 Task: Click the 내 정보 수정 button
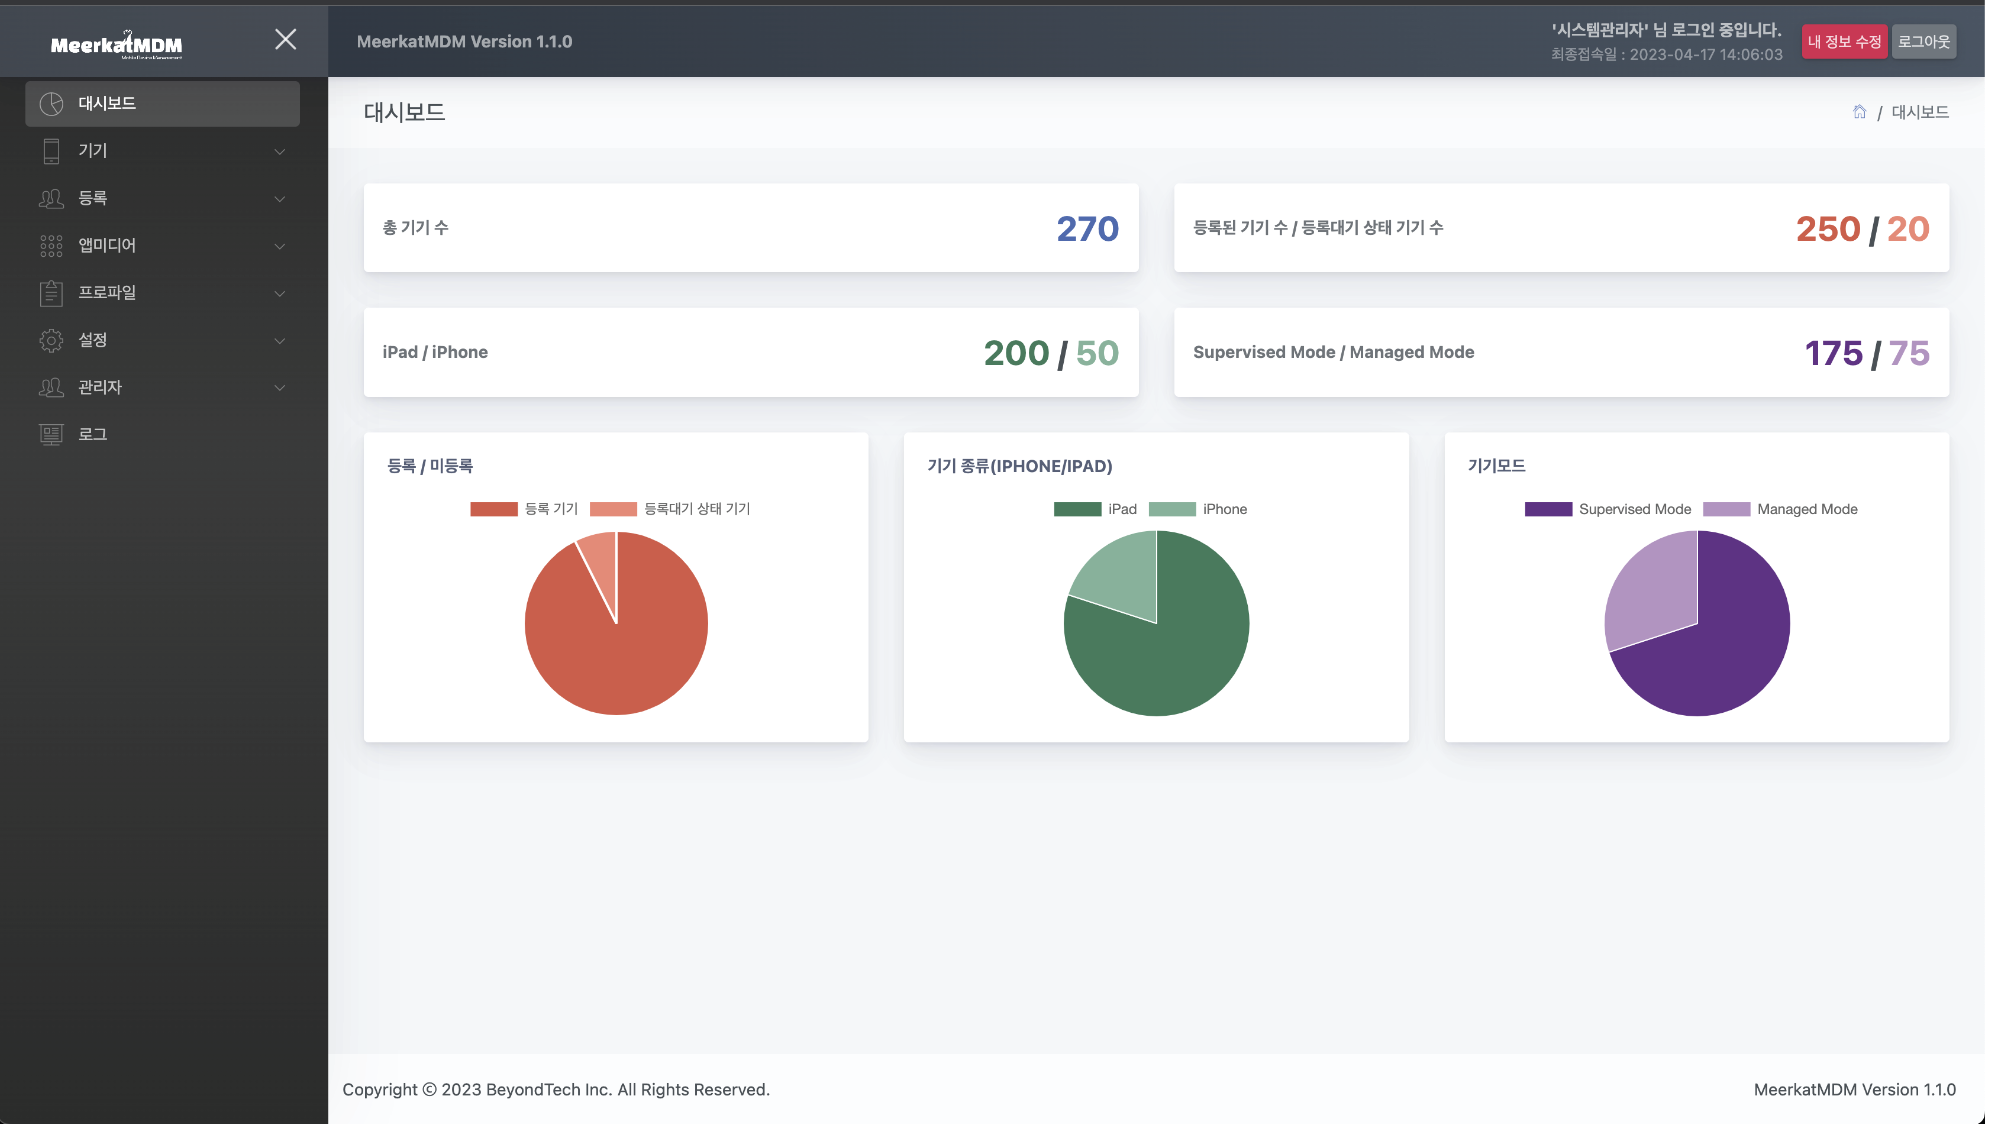pos(1844,42)
